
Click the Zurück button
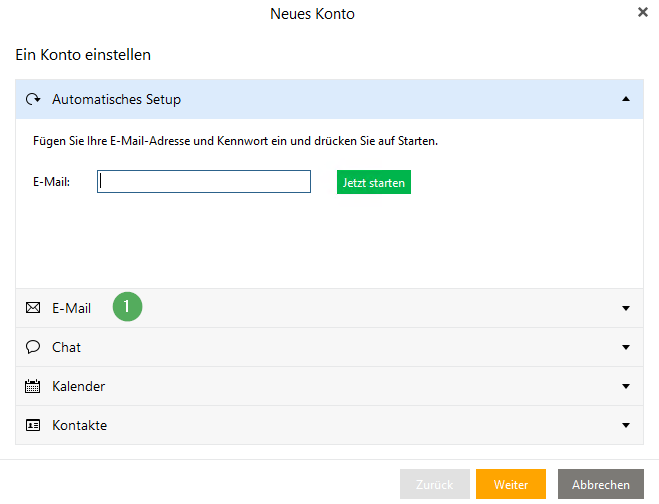tap(435, 484)
